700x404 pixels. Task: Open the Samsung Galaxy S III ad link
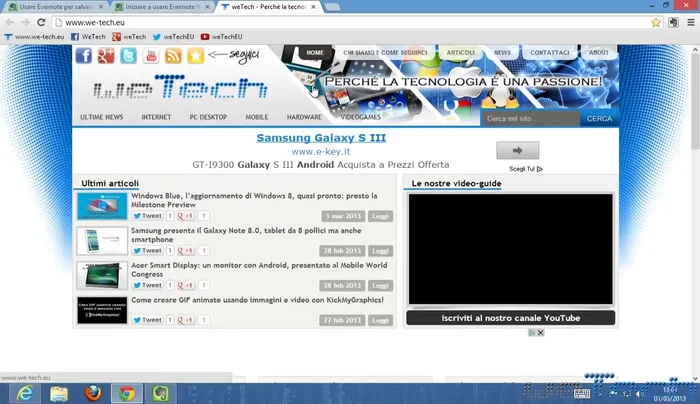(x=320, y=138)
